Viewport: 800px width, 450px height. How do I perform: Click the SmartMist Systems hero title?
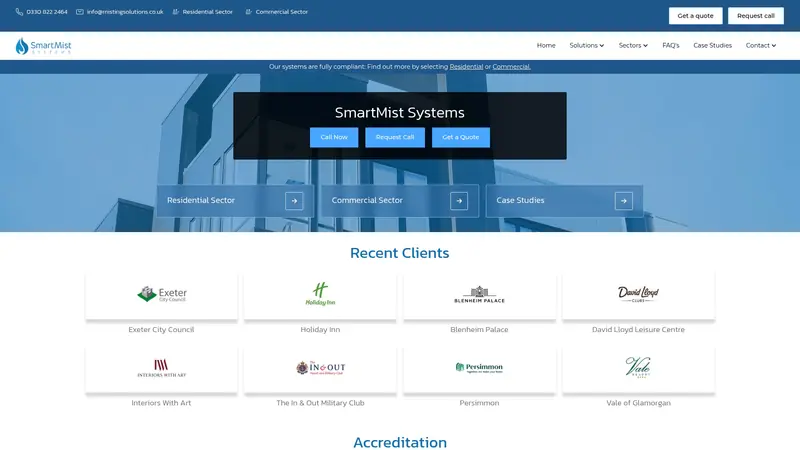(399, 113)
